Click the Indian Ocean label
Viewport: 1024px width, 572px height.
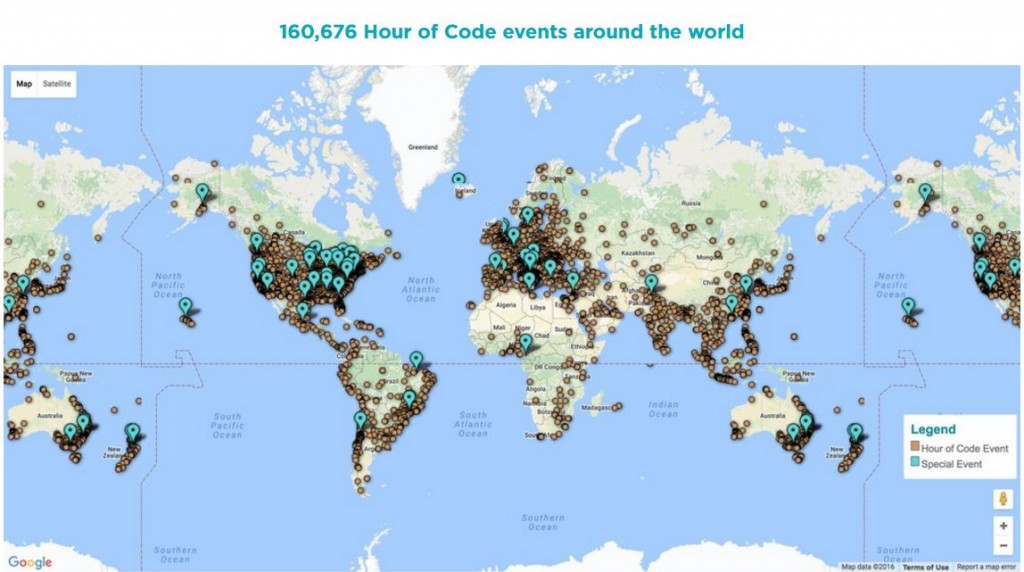point(663,409)
